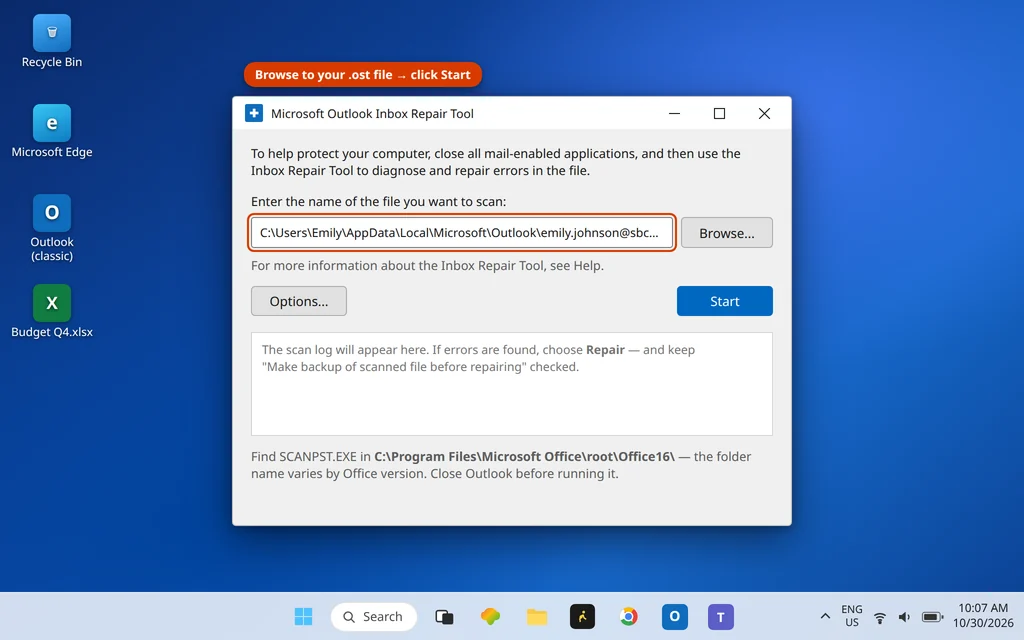The height and width of the screenshot is (640, 1024).
Task: Click the 'Microsoft Outlook Inbox Repair Tool' title text
Action: click(372, 114)
